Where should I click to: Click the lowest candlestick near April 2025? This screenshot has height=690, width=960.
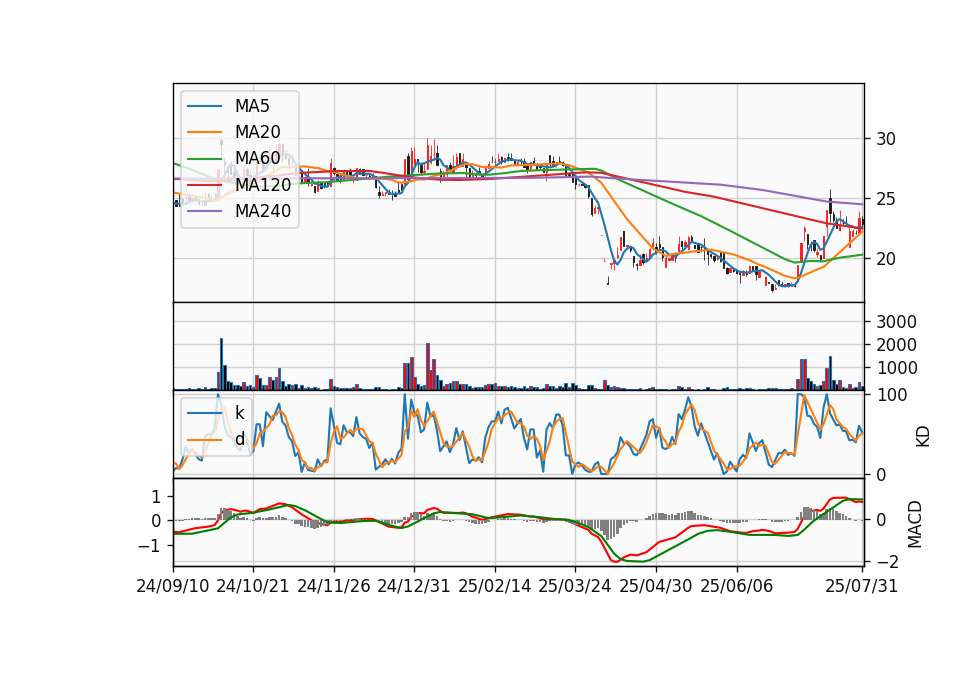point(608,280)
